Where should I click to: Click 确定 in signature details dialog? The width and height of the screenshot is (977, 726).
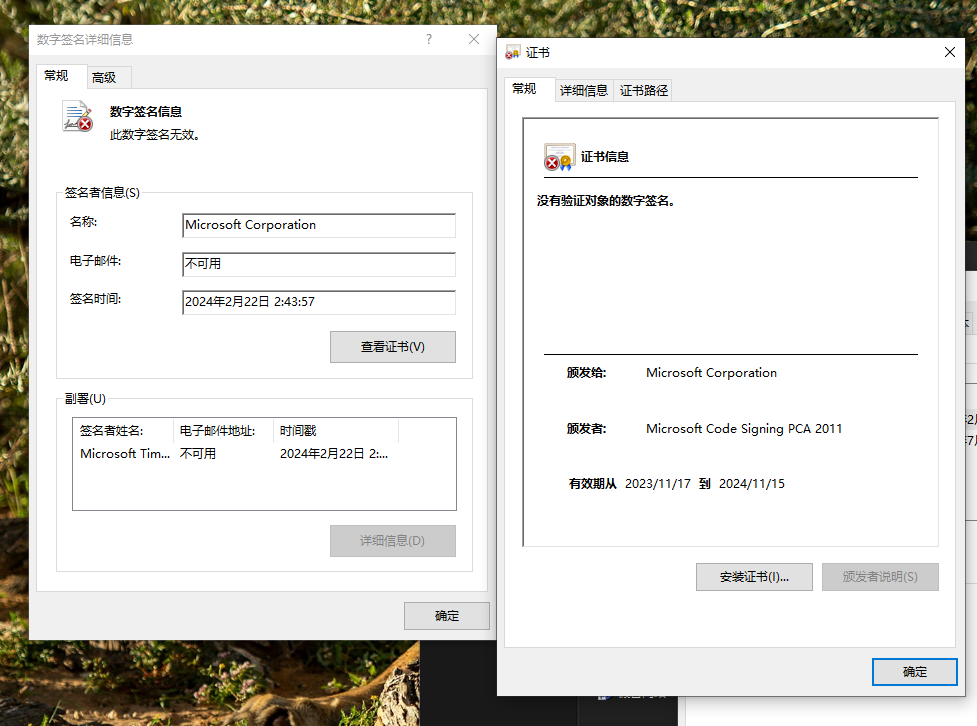click(x=447, y=616)
